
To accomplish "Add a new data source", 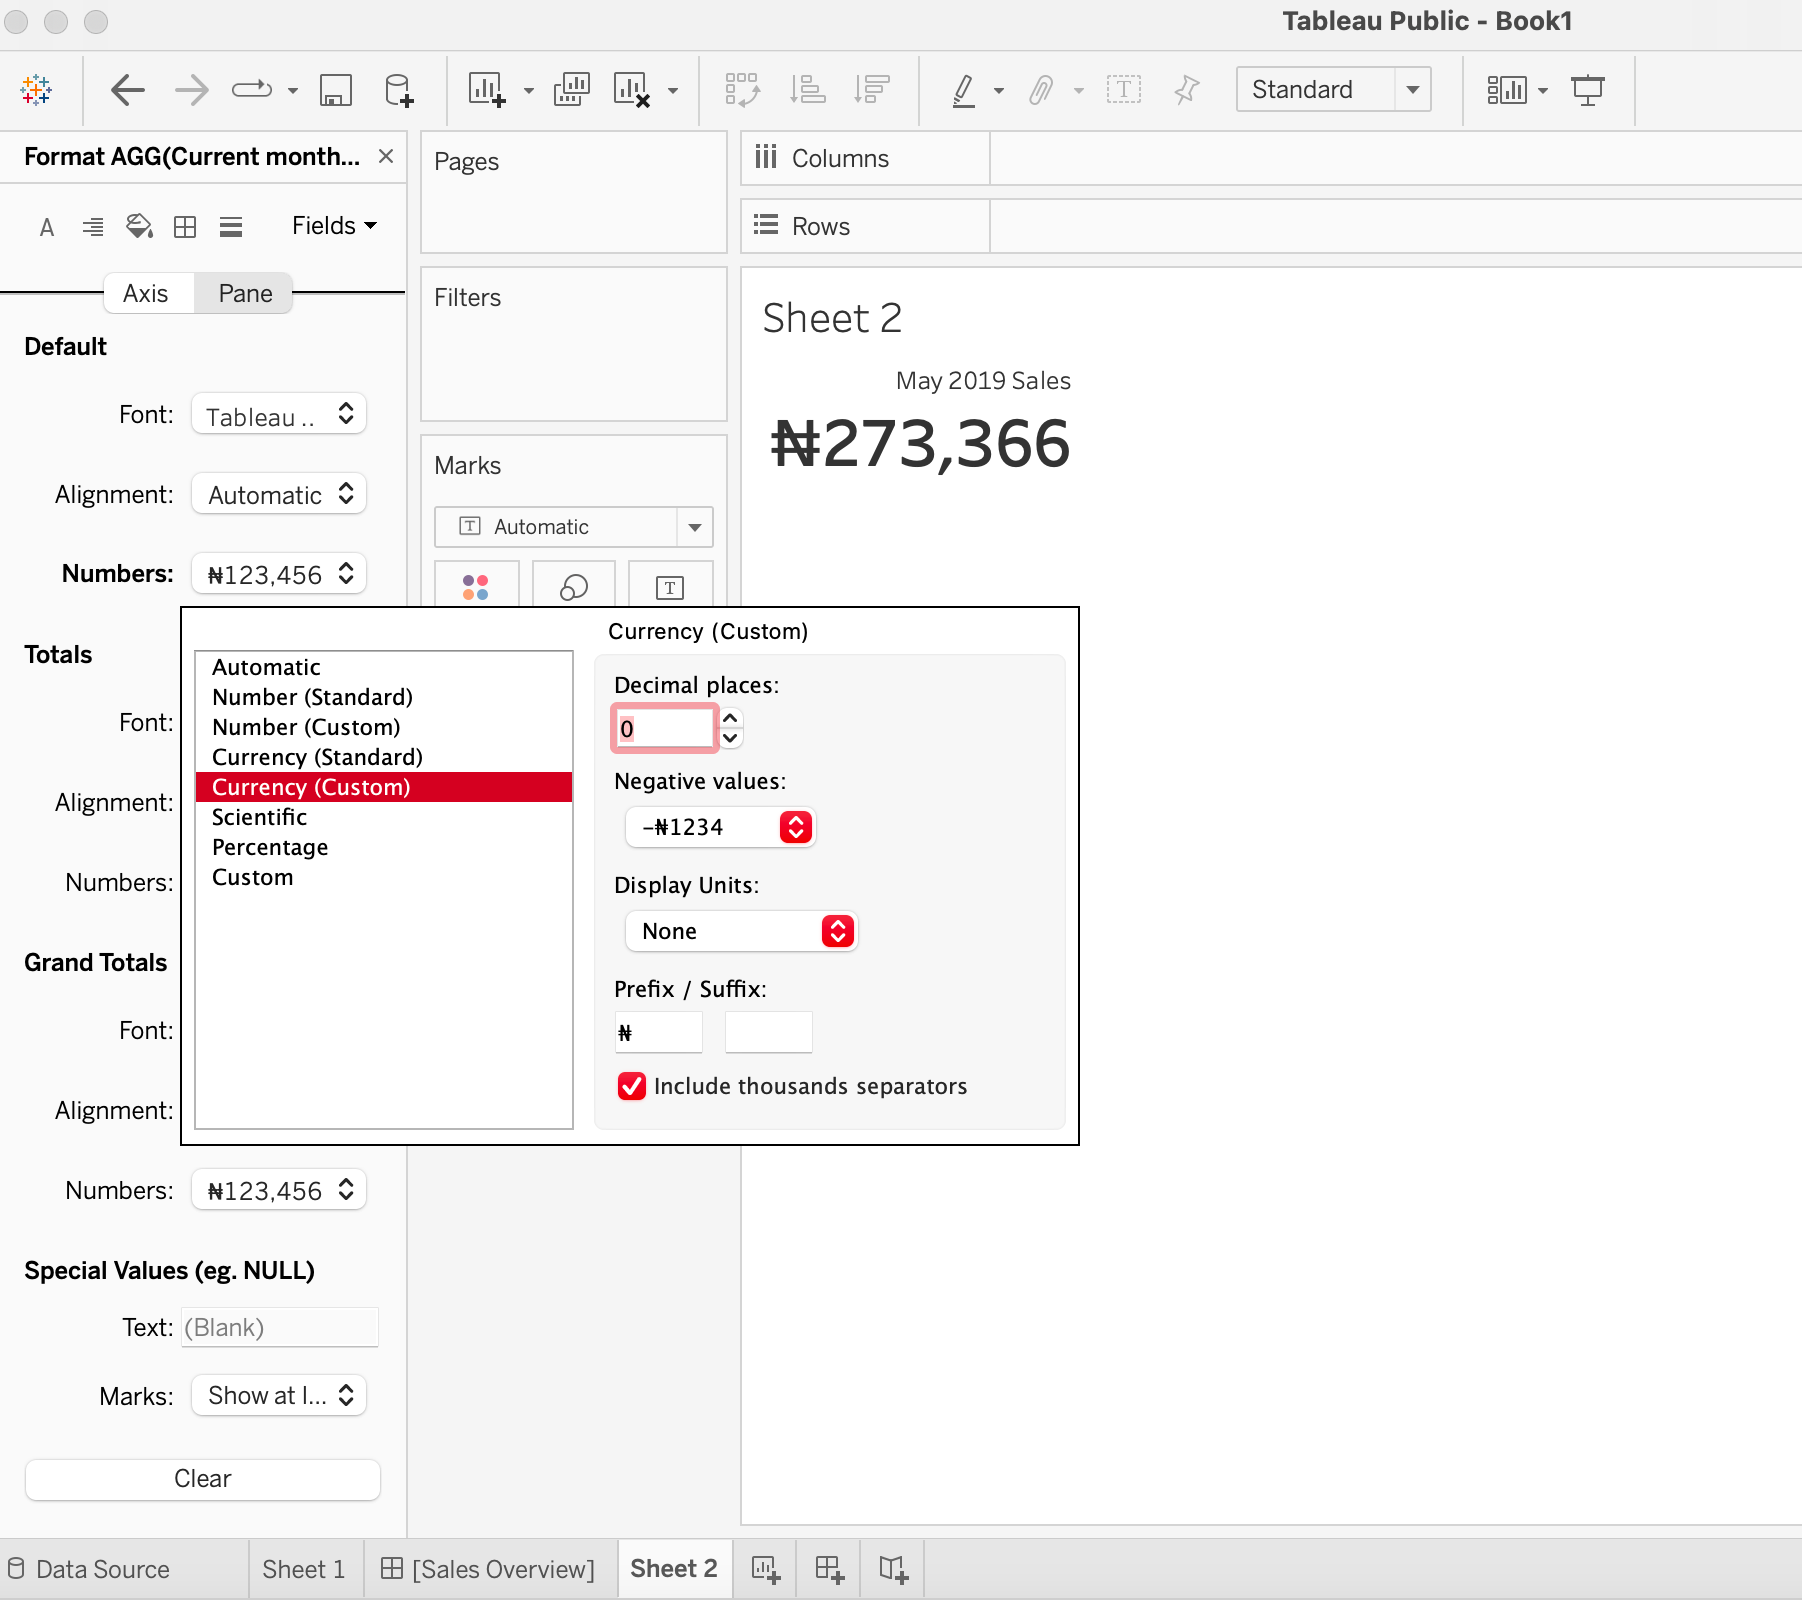I will pos(399,90).
